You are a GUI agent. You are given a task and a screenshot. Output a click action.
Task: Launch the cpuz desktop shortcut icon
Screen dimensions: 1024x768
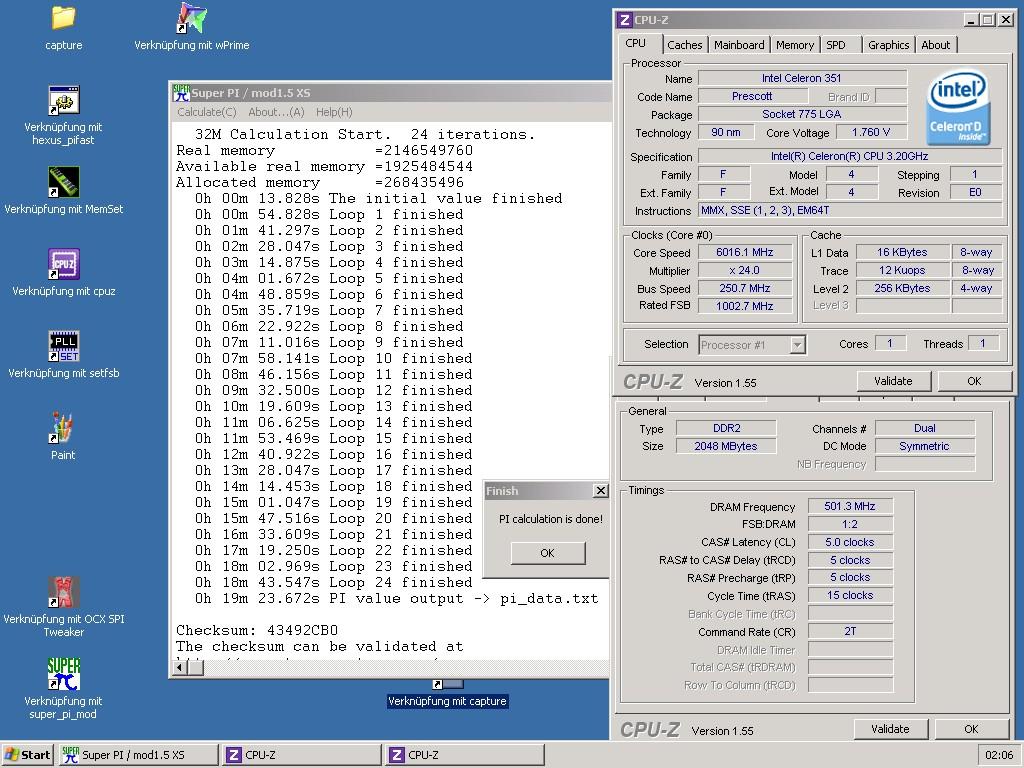(63, 264)
